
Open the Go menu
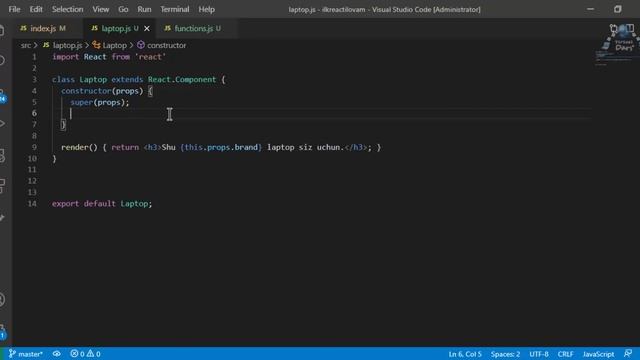pos(123,9)
